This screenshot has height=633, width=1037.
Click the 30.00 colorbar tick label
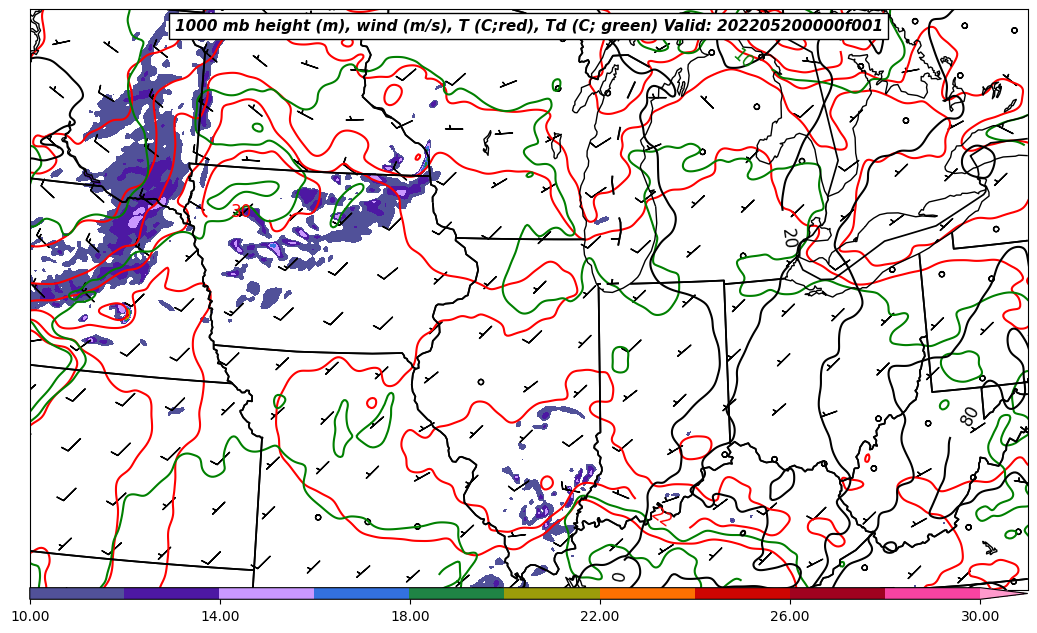[980, 616]
